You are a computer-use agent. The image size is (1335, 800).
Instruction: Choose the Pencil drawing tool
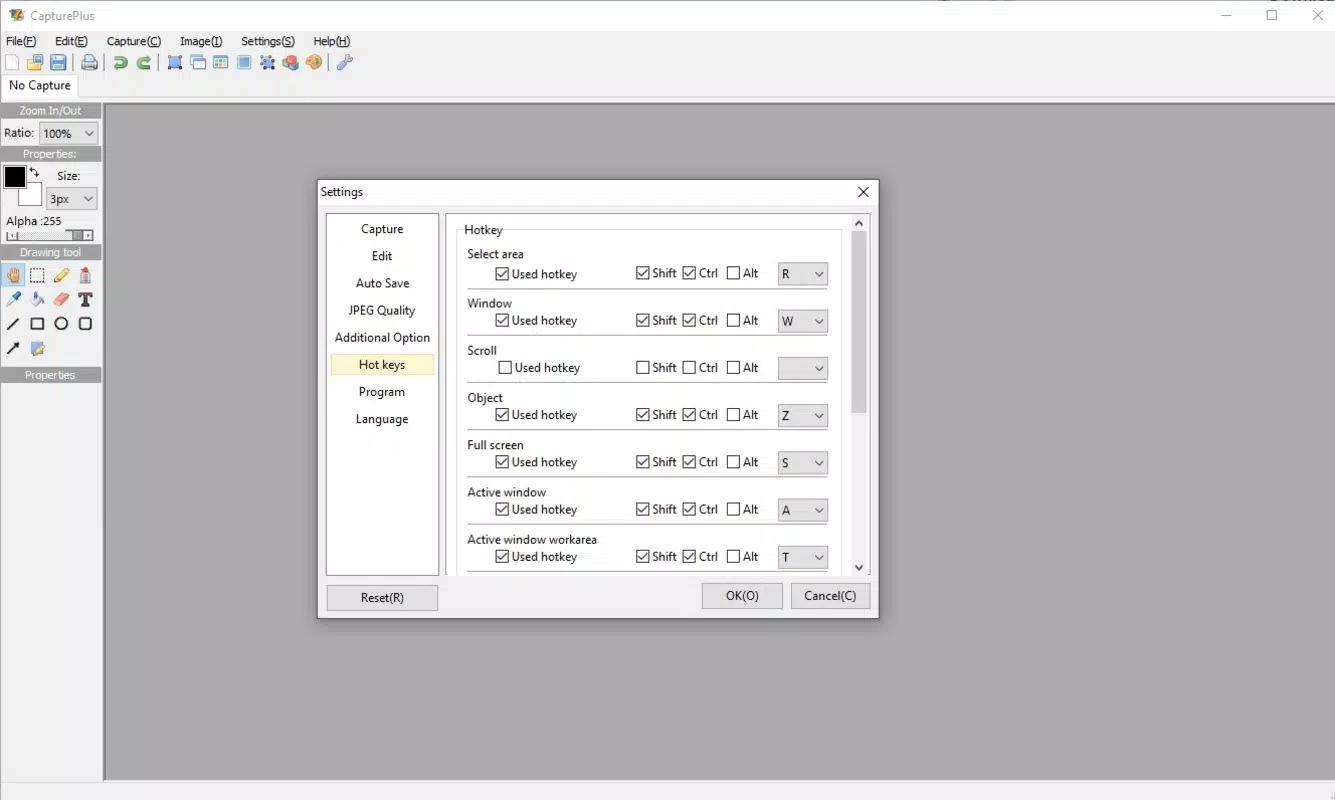click(x=61, y=275)
